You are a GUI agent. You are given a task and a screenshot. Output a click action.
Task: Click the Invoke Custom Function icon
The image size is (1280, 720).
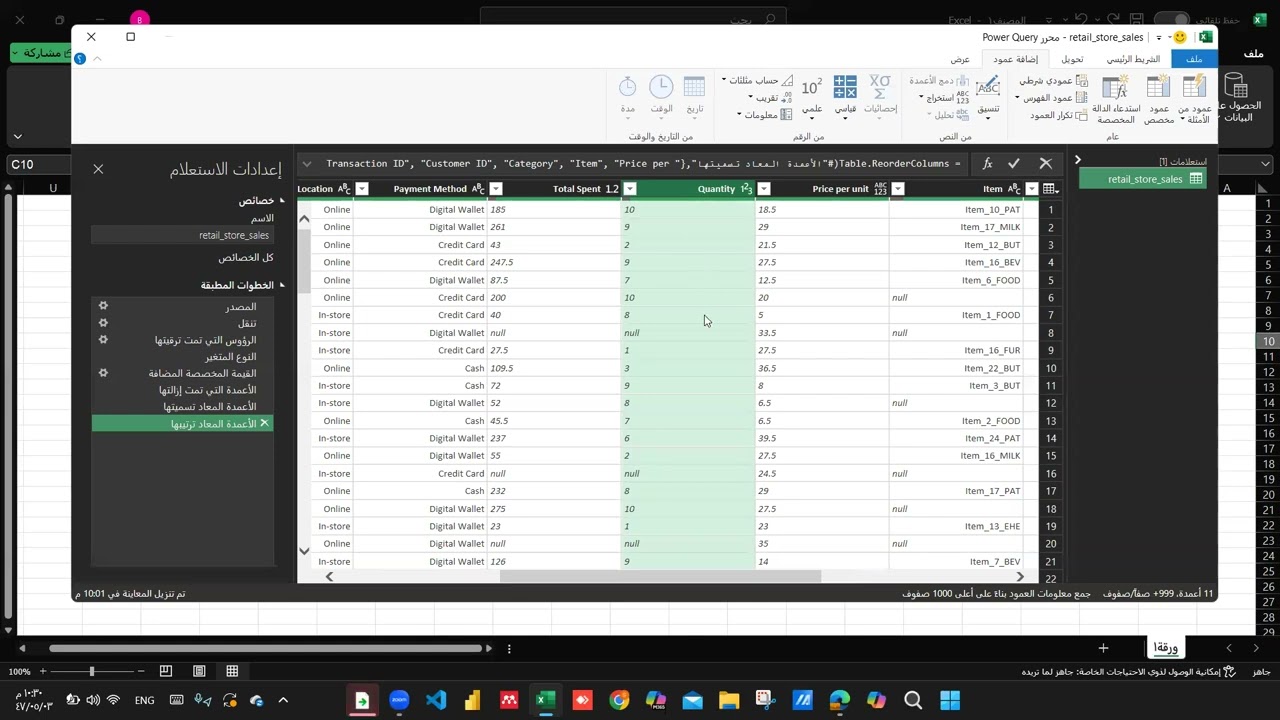click(1115, 88)
